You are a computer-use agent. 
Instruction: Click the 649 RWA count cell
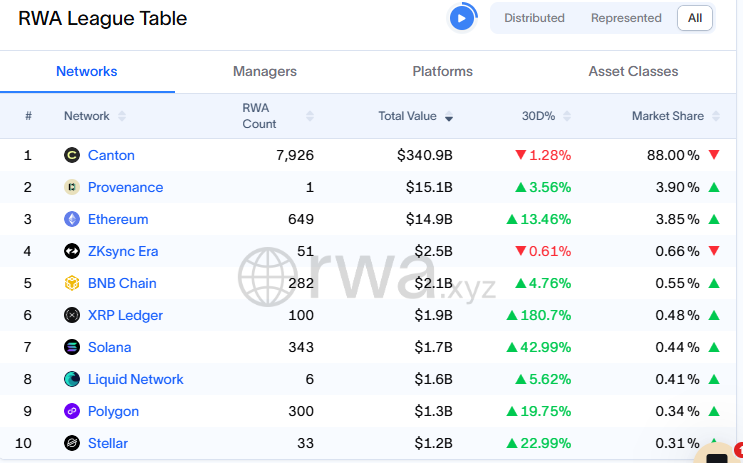coord(301,219)
